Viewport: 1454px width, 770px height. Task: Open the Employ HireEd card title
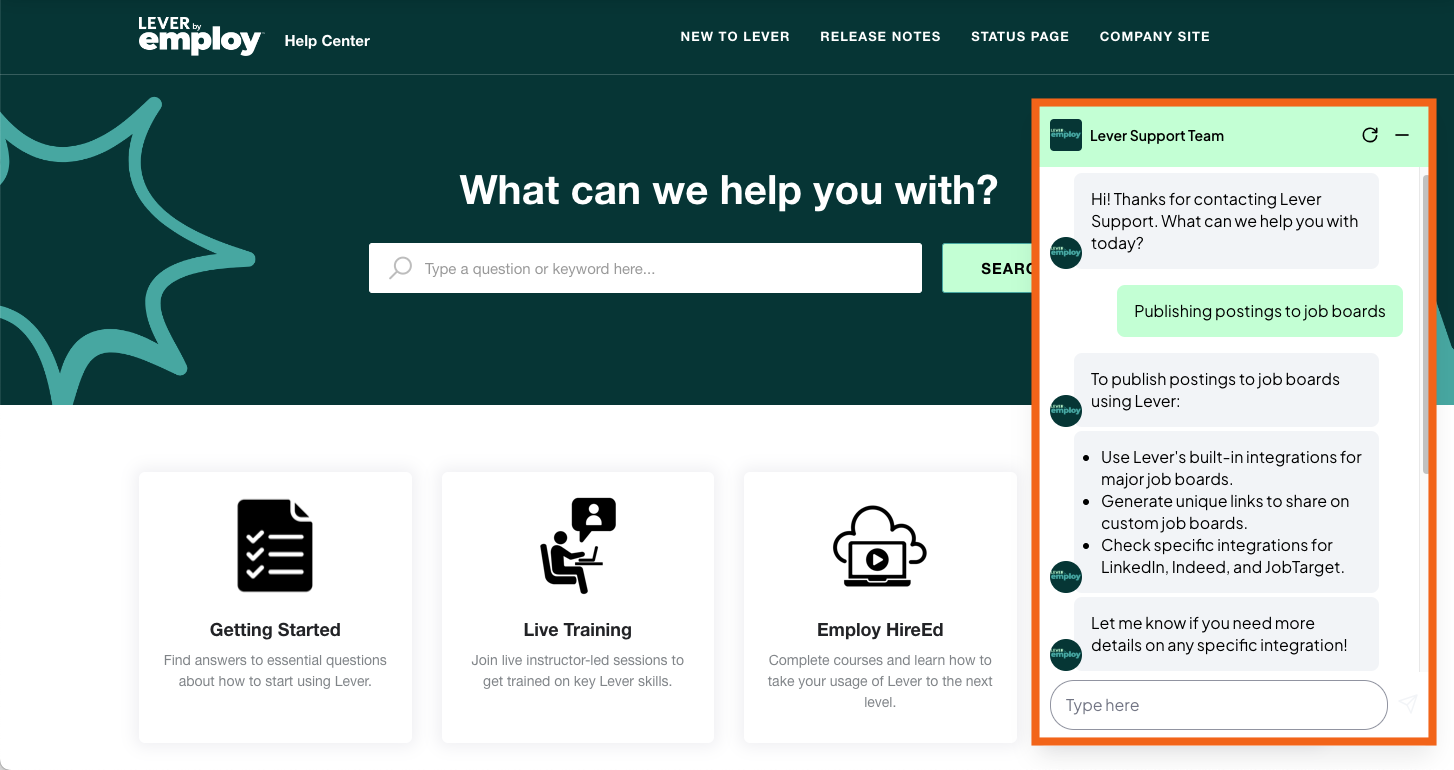pos(880,630)
